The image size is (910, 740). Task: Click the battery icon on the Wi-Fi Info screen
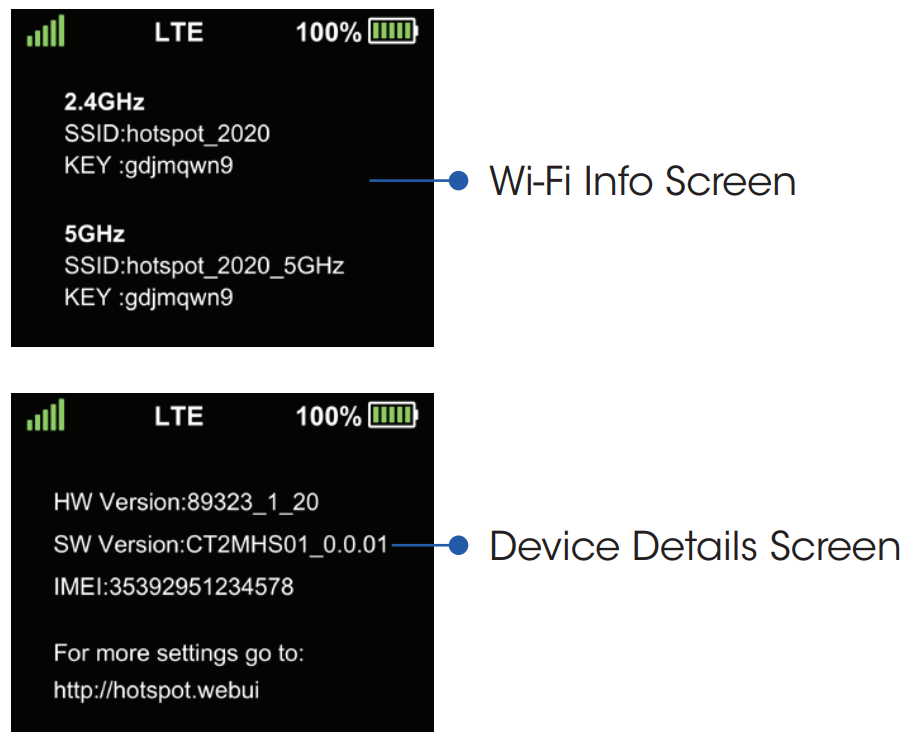393,32
